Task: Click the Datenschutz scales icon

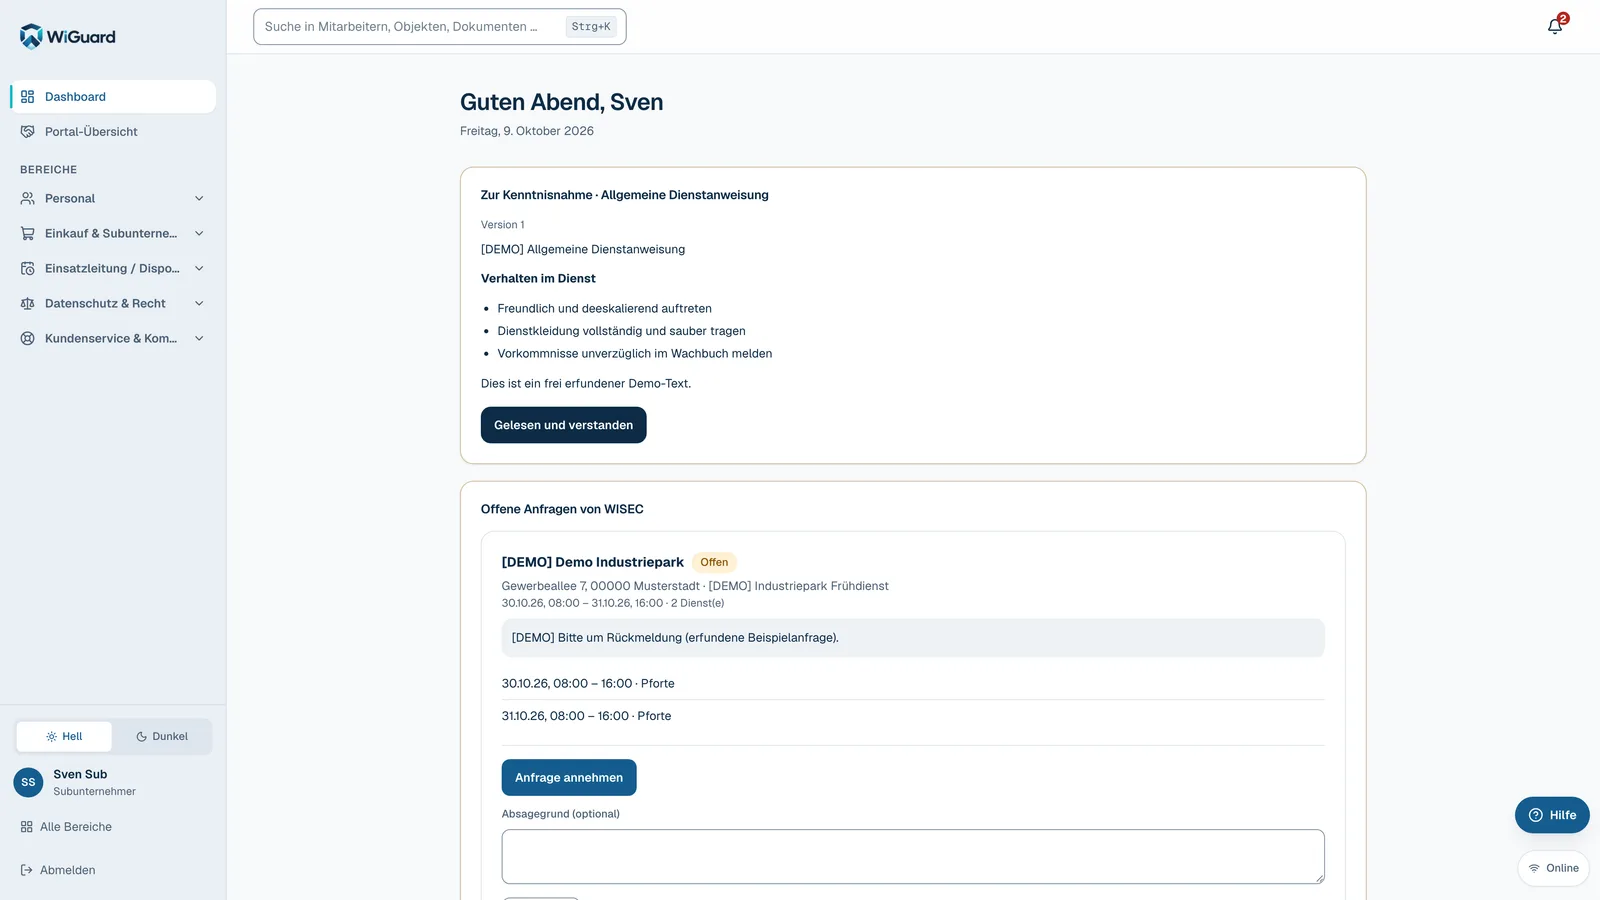Action: [28, 304]
